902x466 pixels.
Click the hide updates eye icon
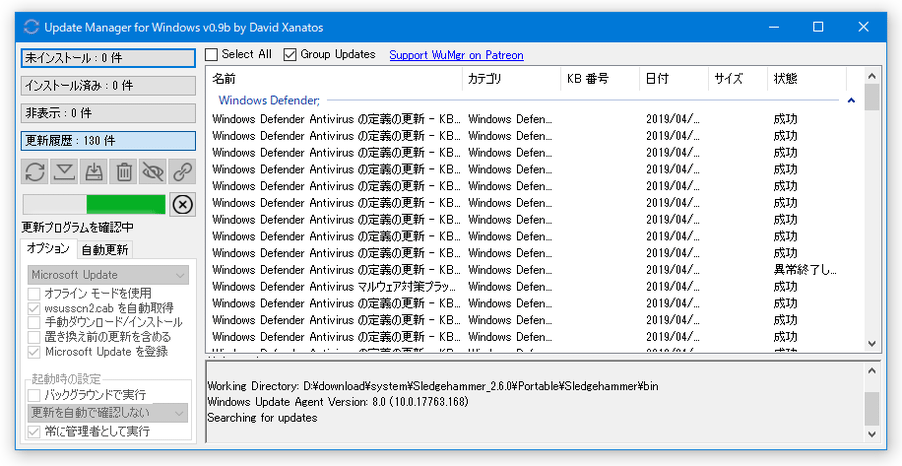coord(152,171)
